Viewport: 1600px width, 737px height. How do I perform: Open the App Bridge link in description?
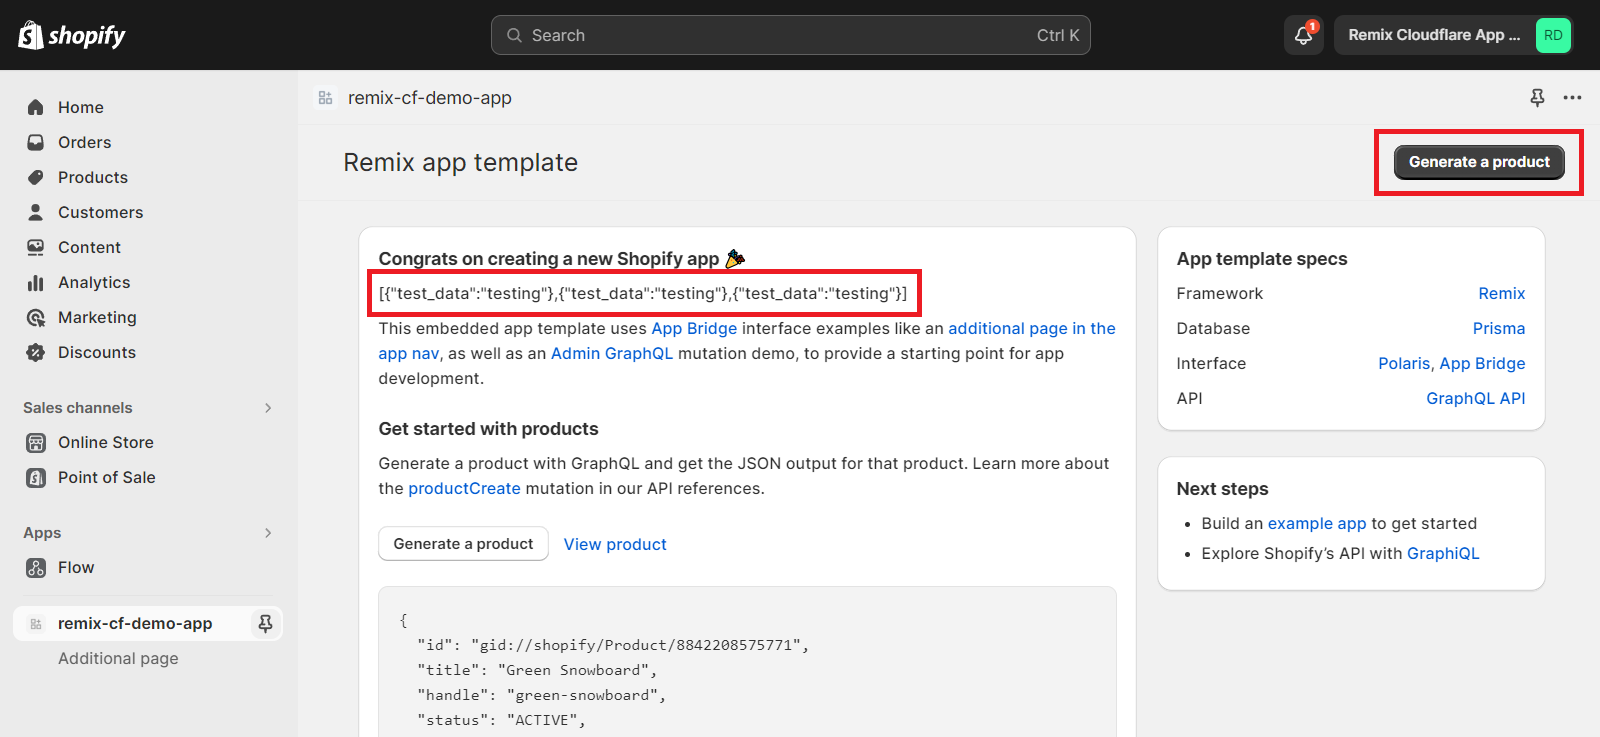pos(694,328)
